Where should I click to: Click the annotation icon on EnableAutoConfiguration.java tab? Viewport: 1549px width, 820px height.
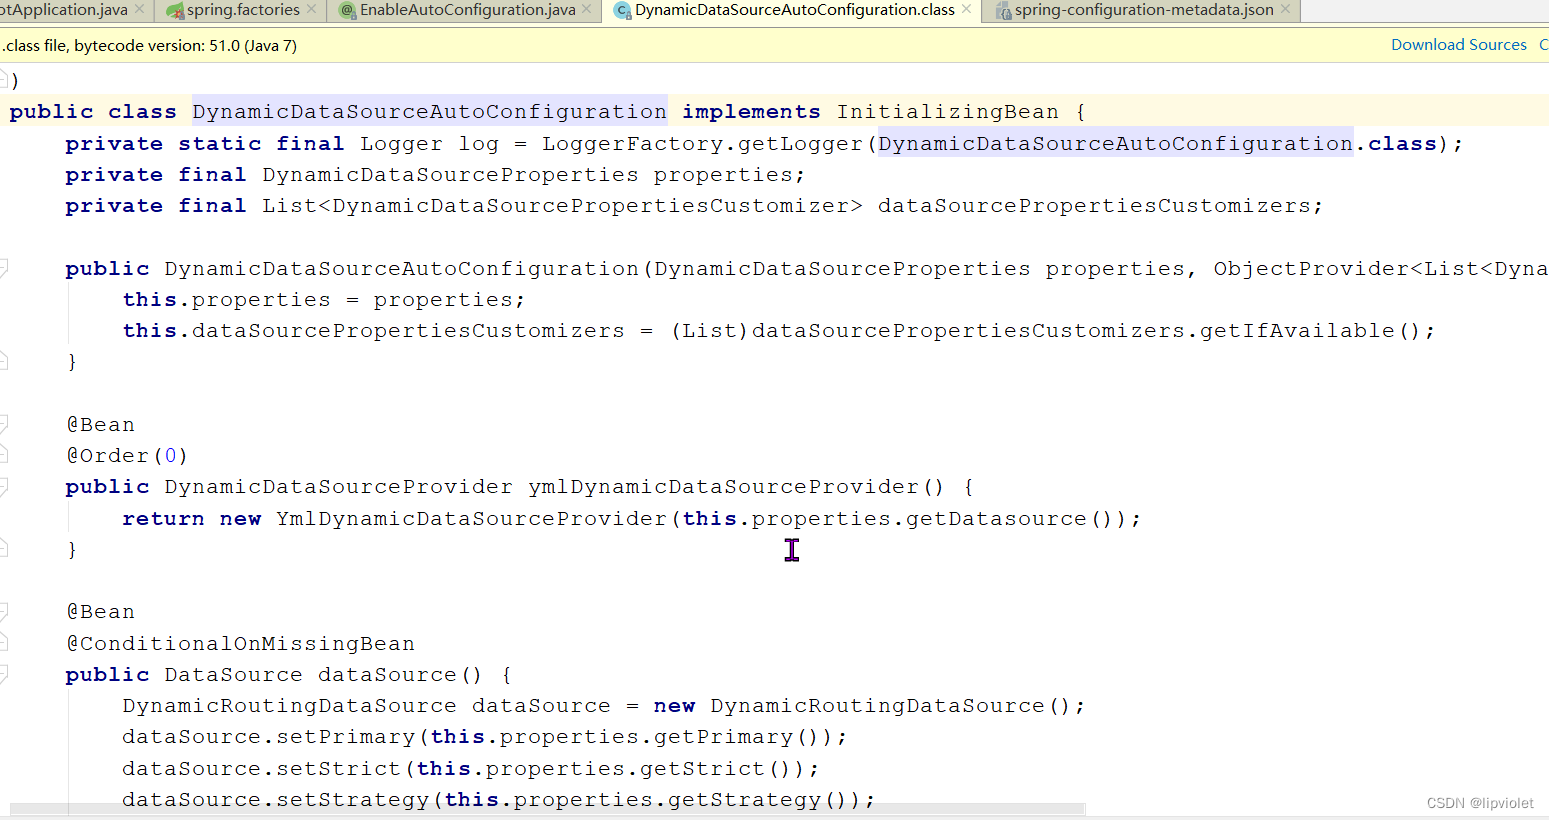(x=348, y=10)
